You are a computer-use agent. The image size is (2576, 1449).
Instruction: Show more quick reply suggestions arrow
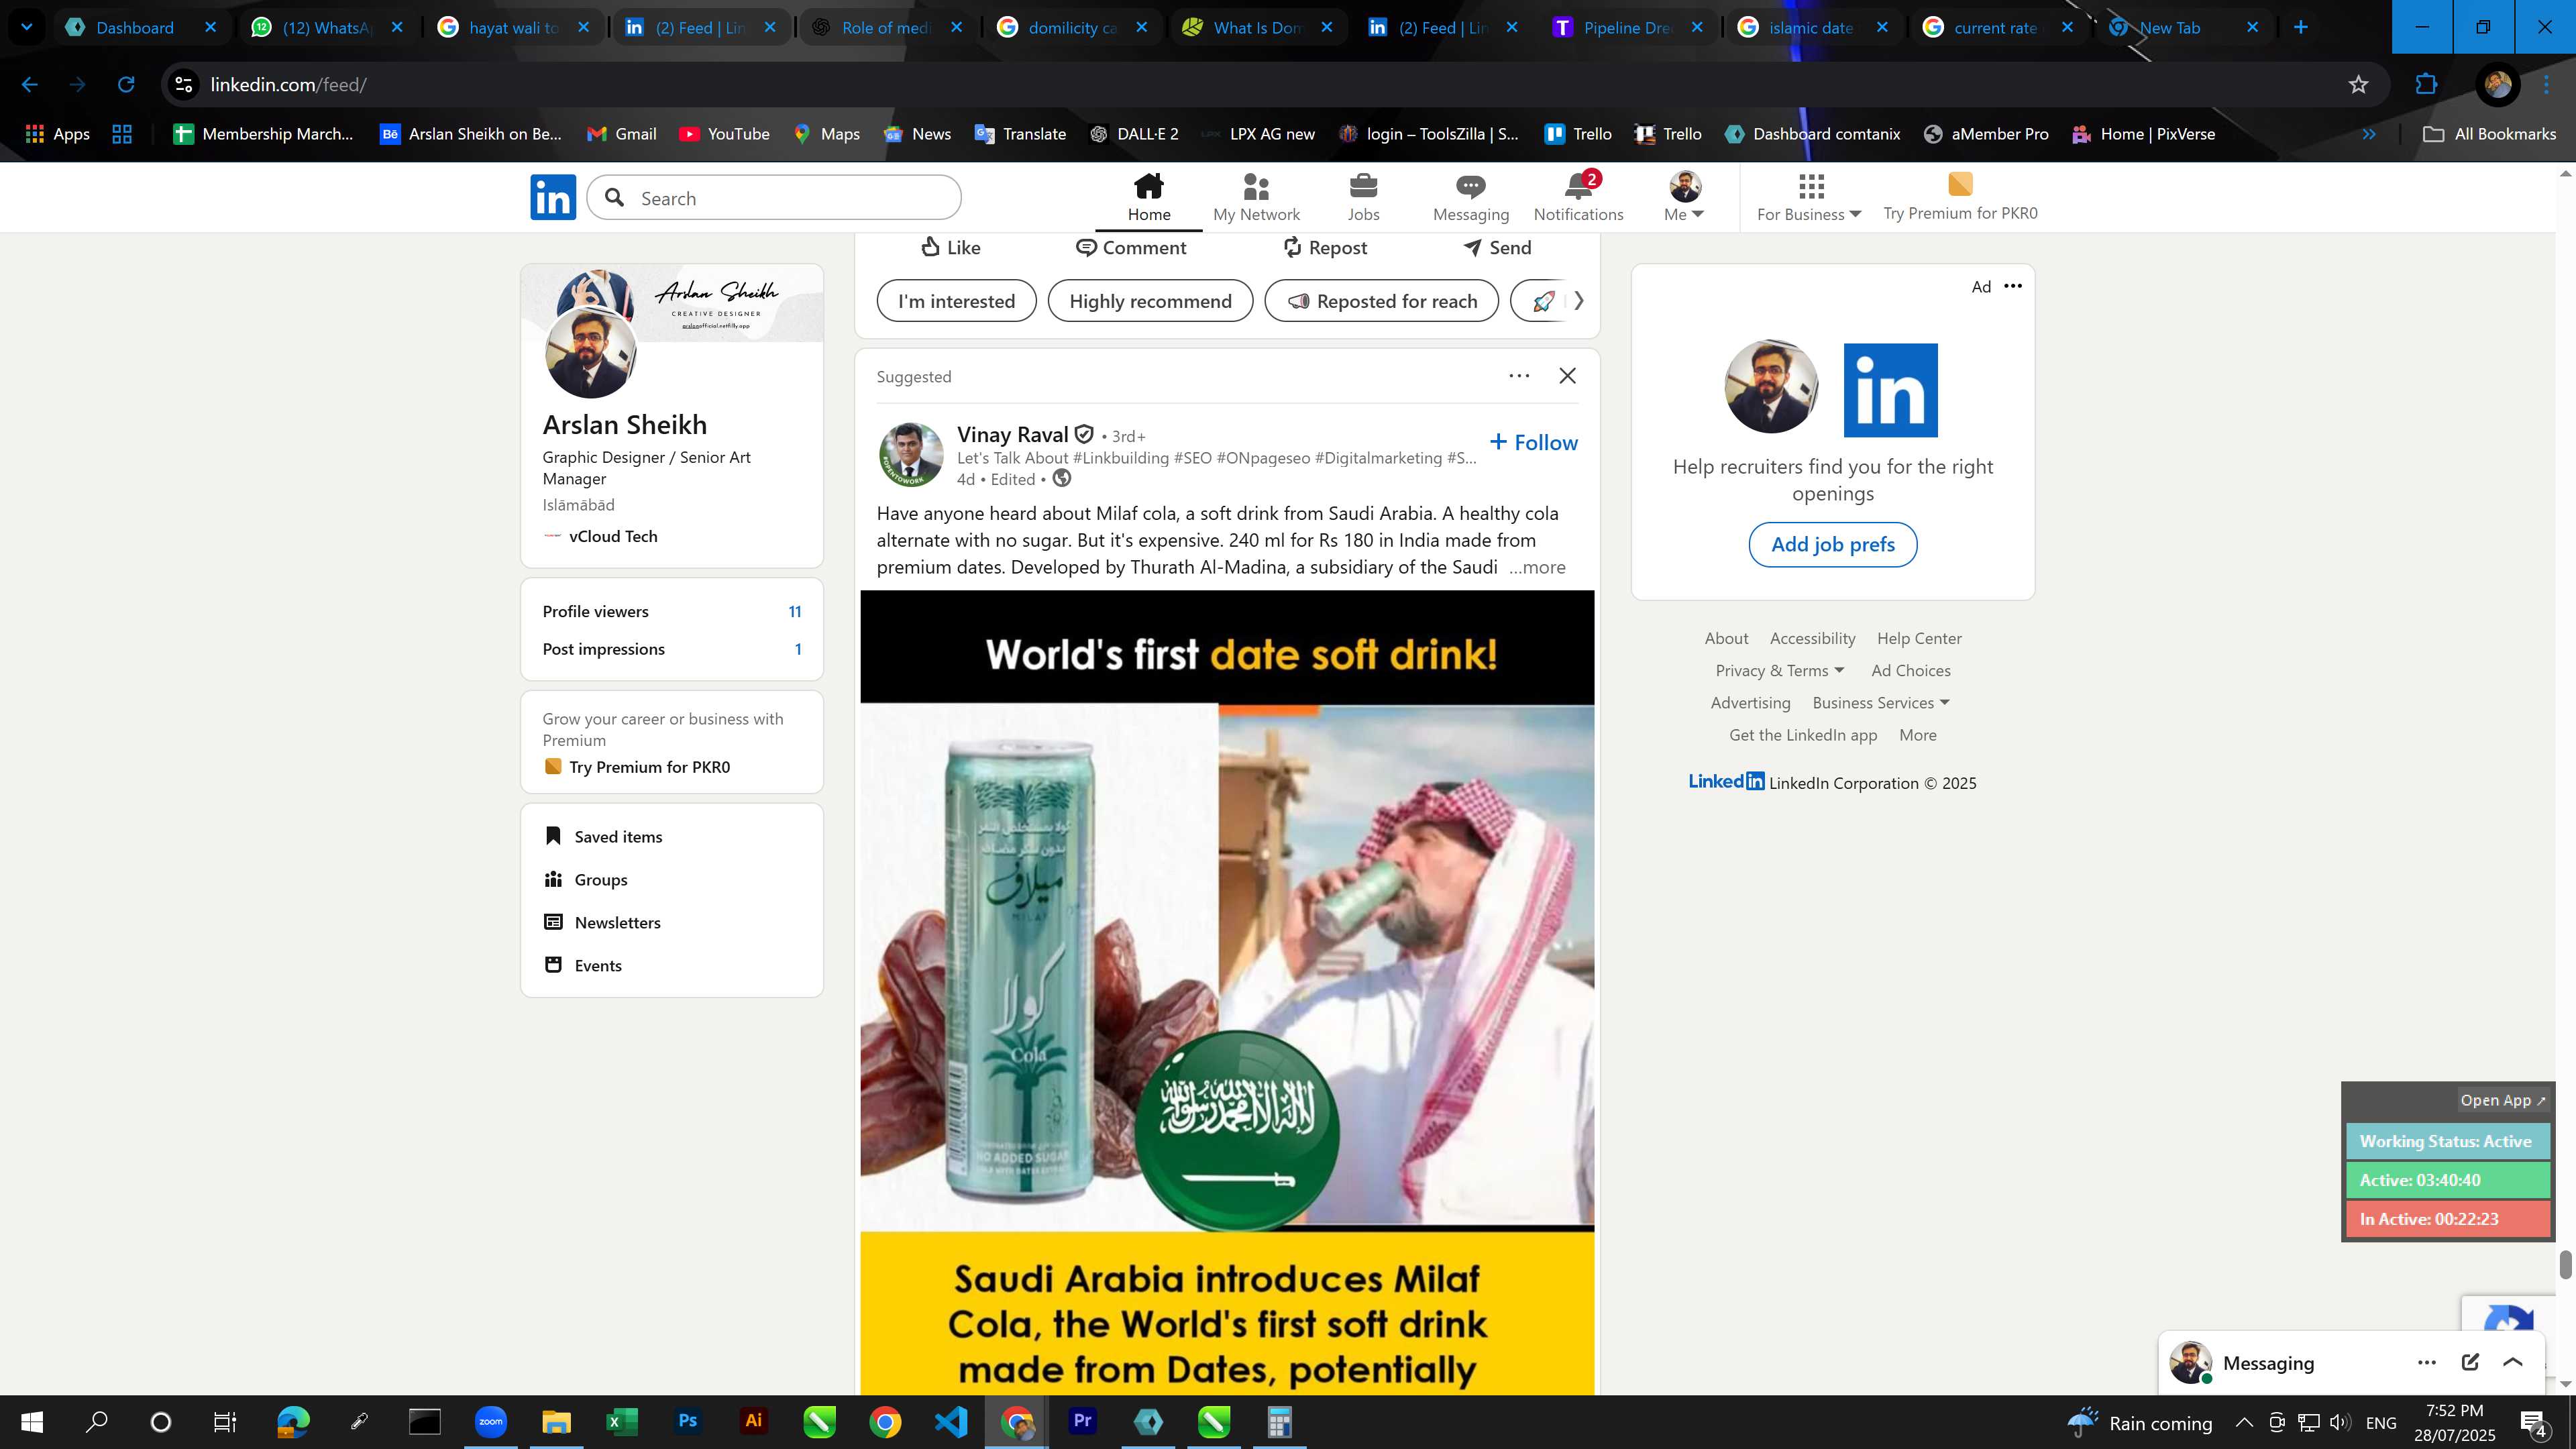(x=1578, y=301)
